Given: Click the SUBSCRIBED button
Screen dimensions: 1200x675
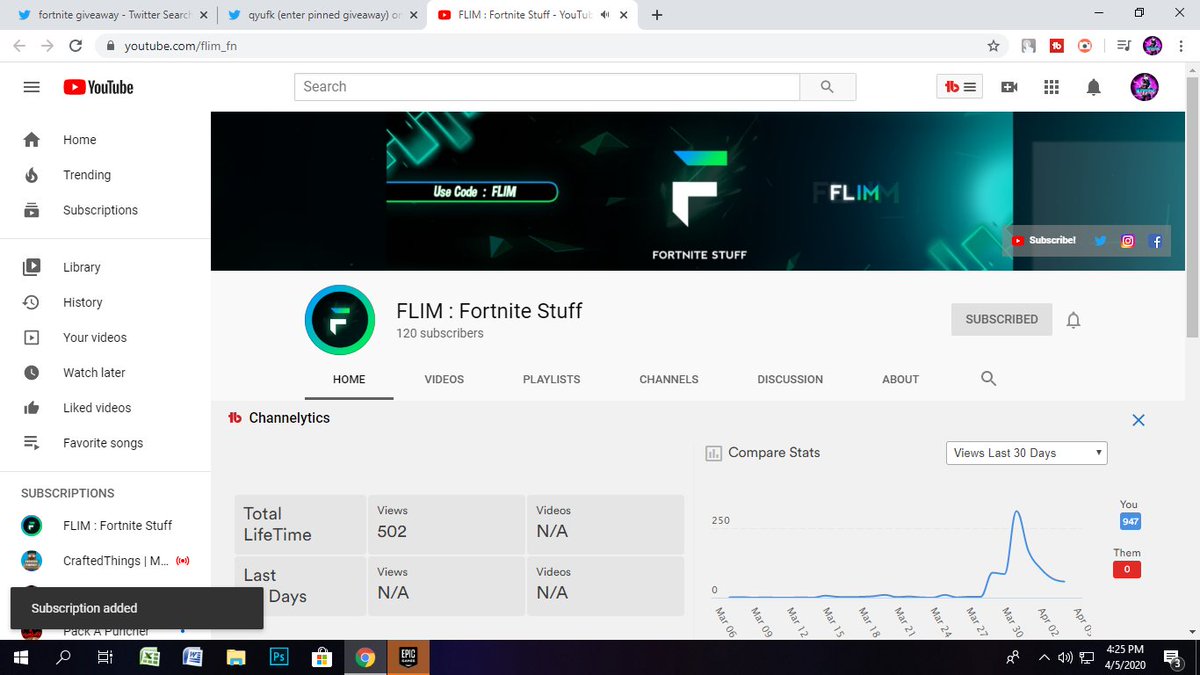Looking at the screenshot, I should pos(1001,319).
